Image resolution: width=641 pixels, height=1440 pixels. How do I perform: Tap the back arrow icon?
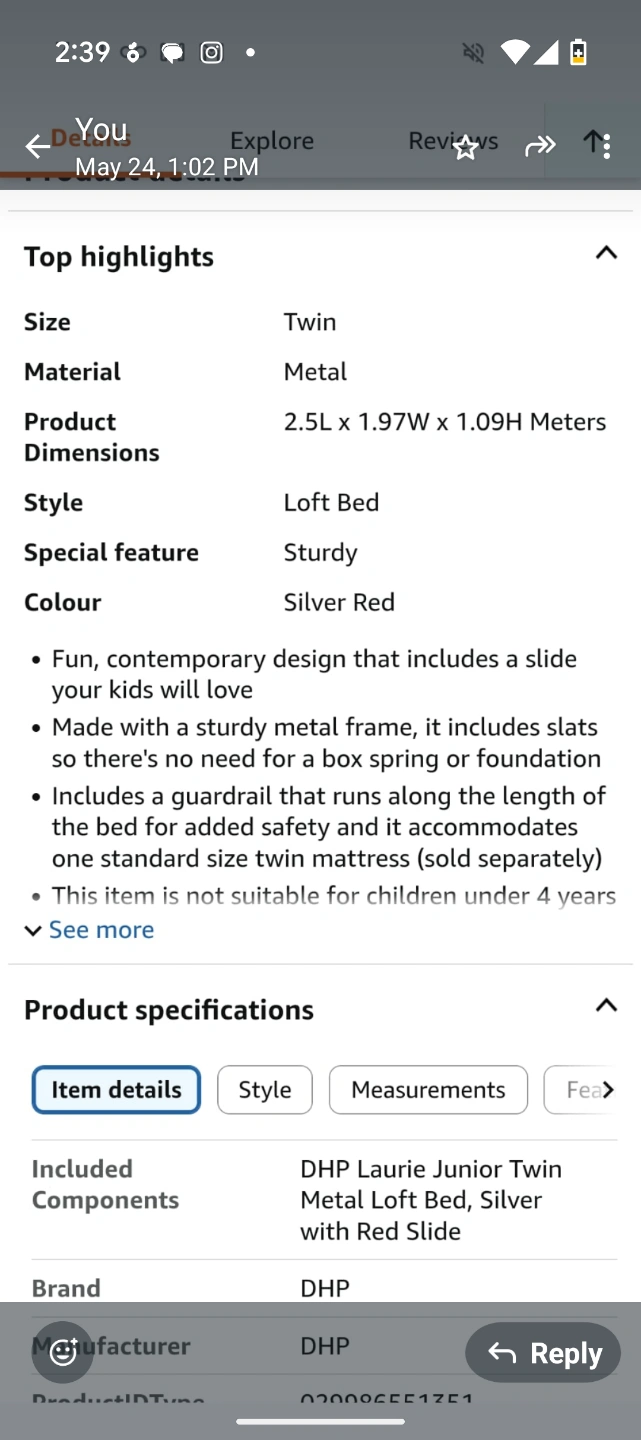tap(37, 147)
